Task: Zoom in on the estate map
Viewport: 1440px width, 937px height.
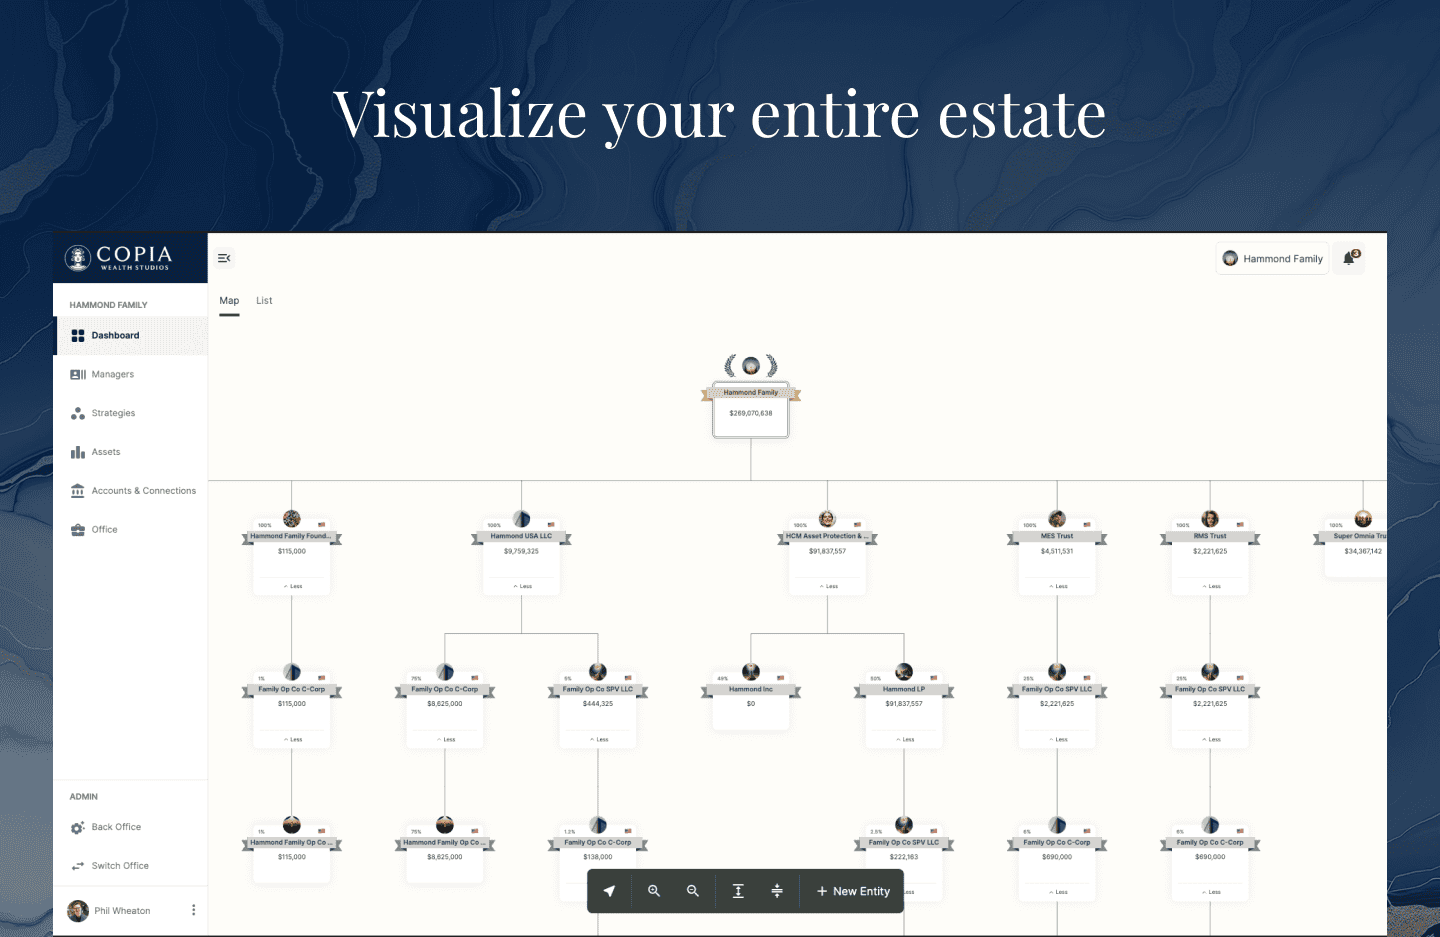Action: (x=654, y=891)
